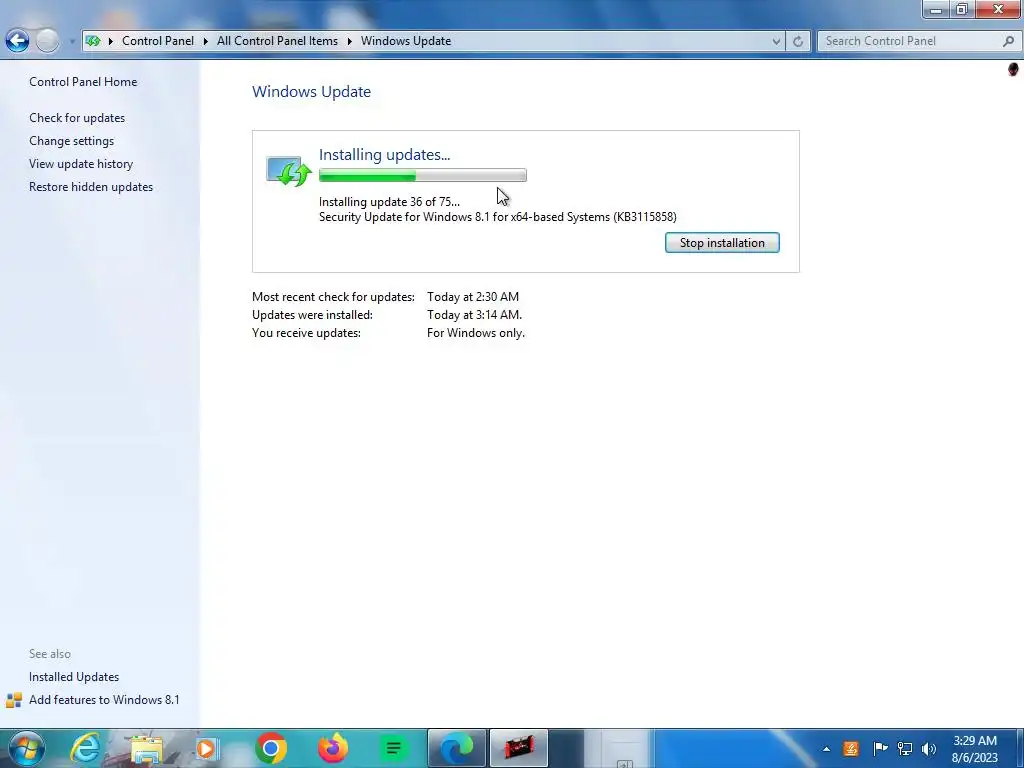Click the Windows Update status icon
This screenshot has height=768, width=1024.
click(289, 170)
